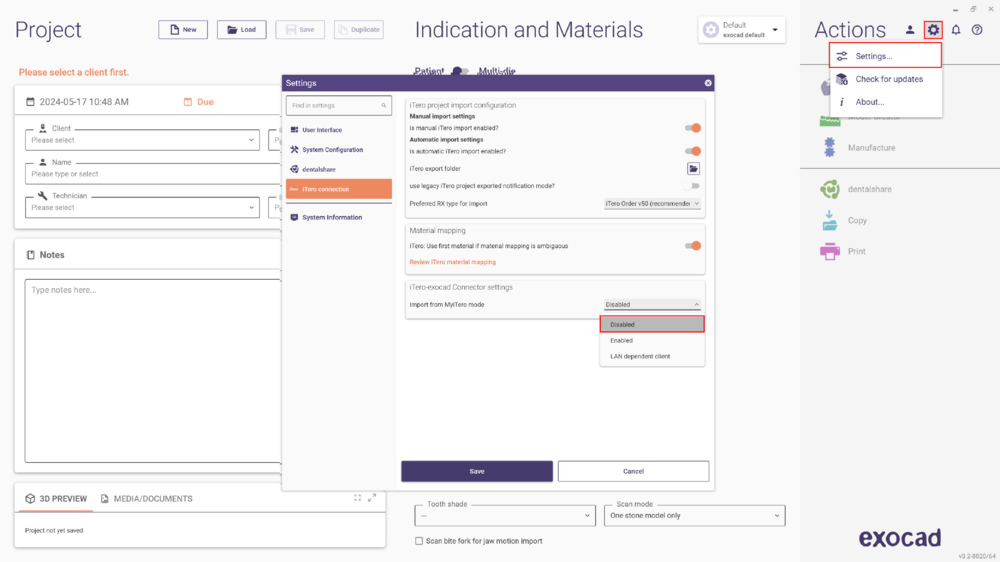Switch to the MEDIA/DOCUMENTS tab
This screenshot has width=1000, height=562.
147,498
